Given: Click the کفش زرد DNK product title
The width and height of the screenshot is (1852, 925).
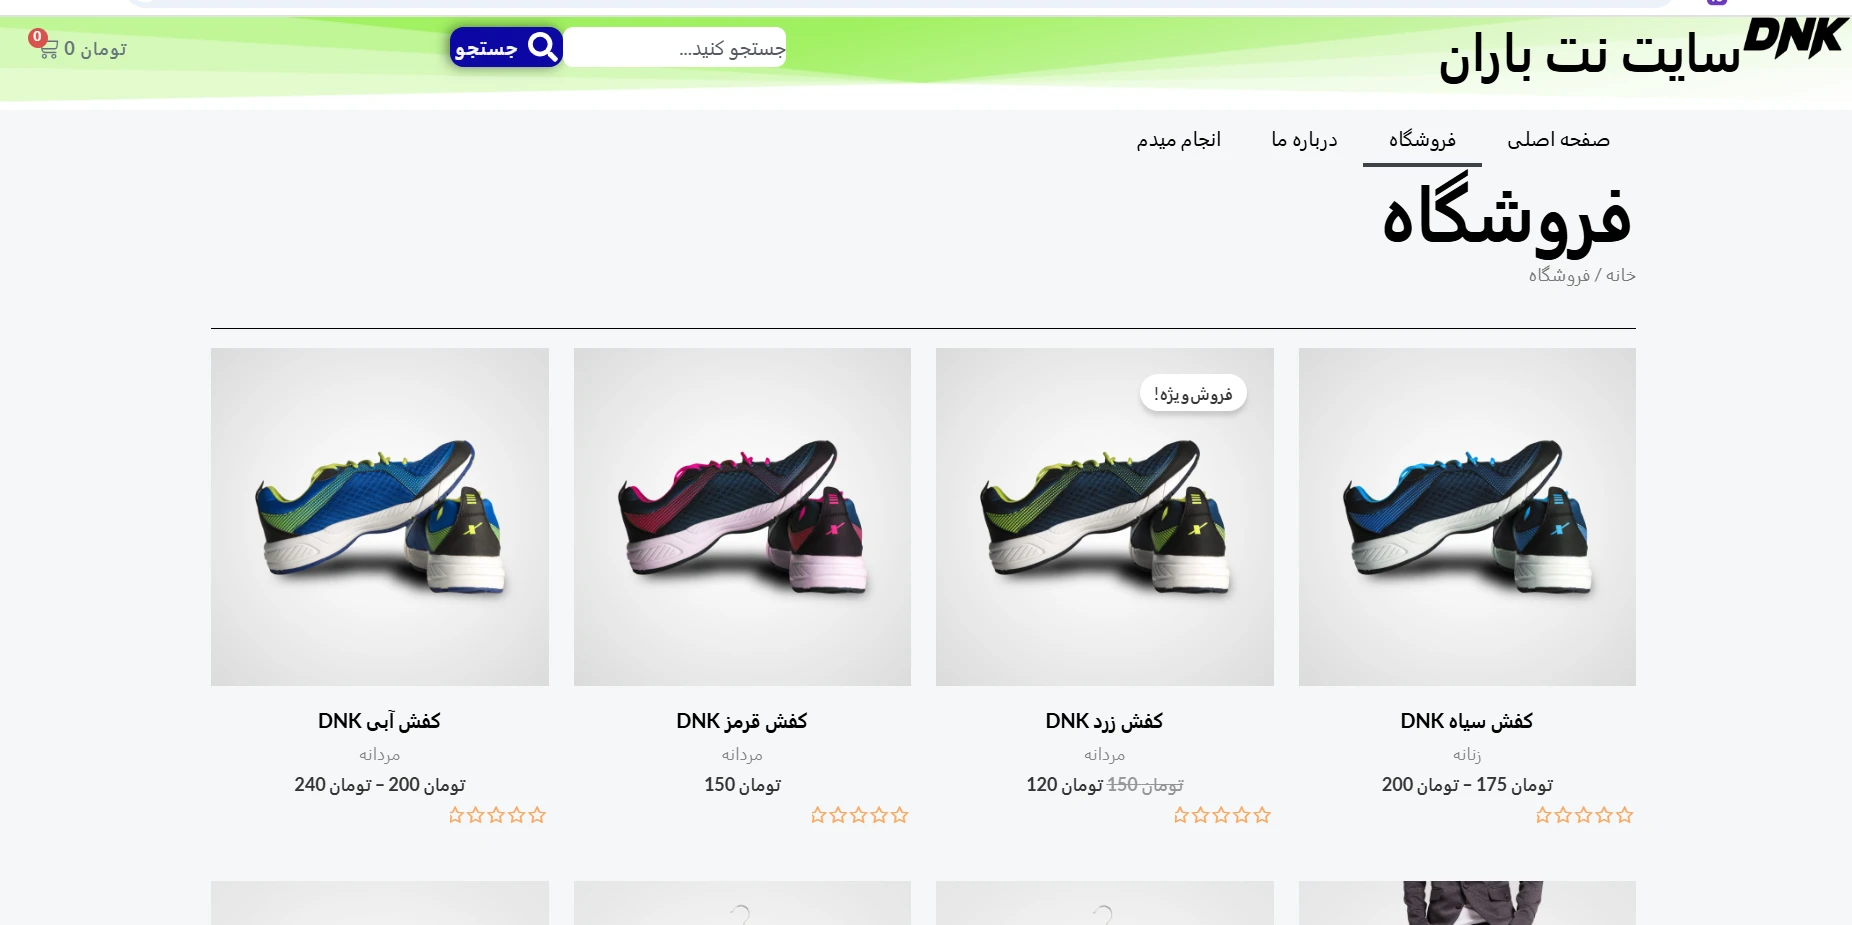Looking at the screenshot, I should pos(1105,721).
